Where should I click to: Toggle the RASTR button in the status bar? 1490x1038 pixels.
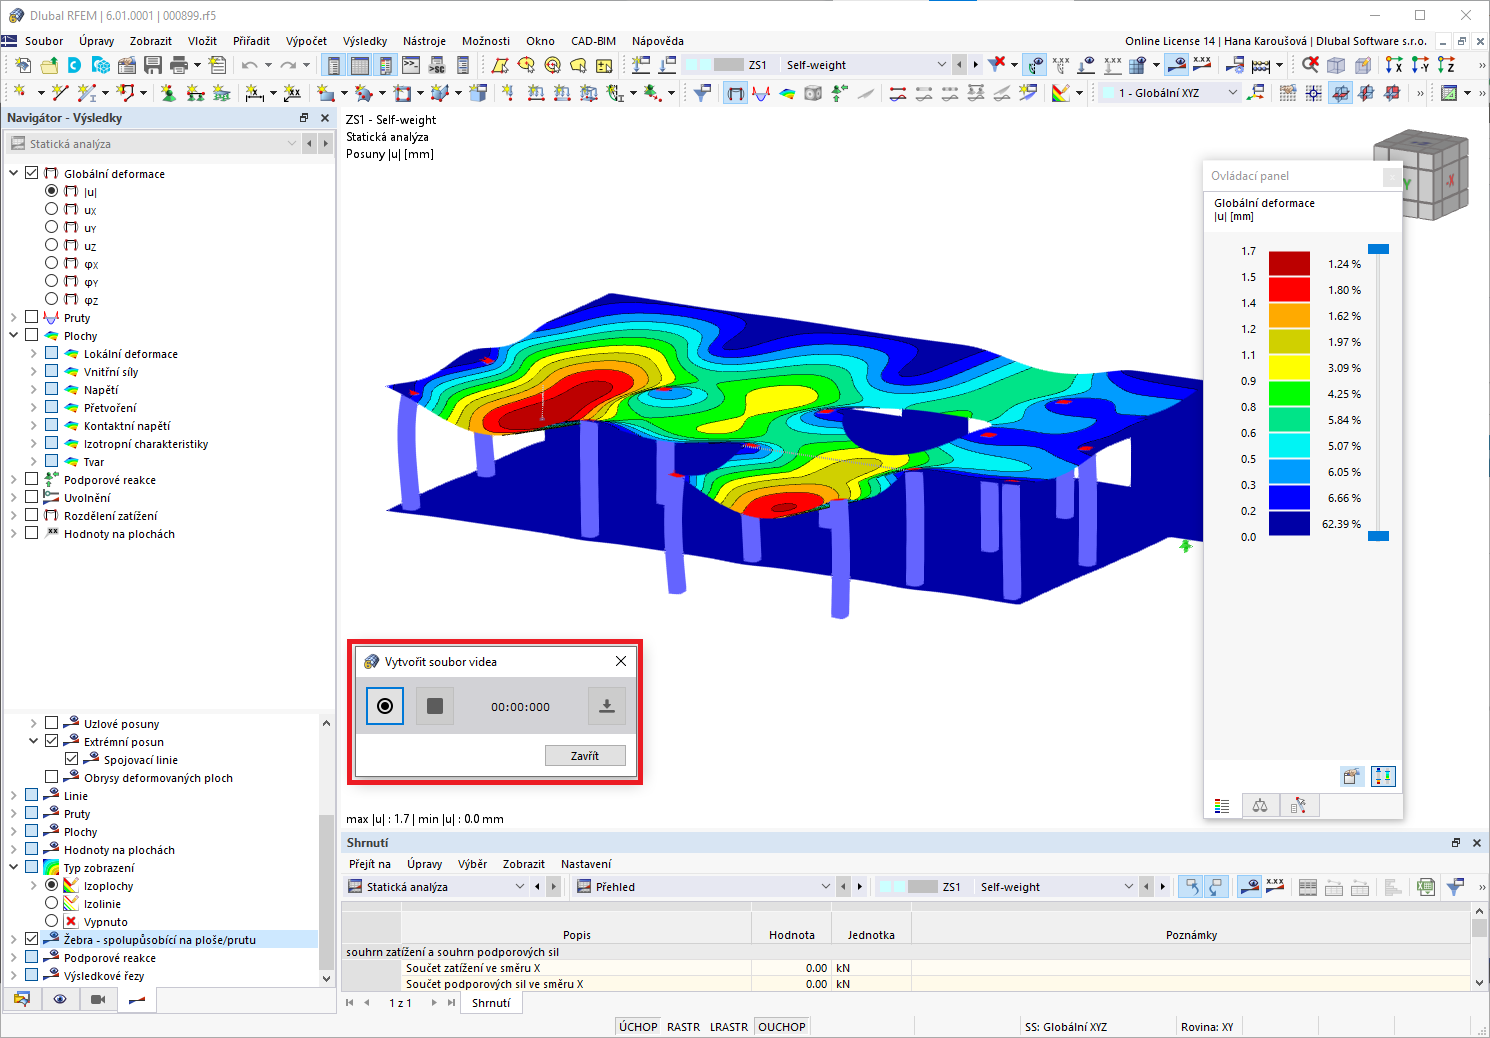click(684, 1027)
